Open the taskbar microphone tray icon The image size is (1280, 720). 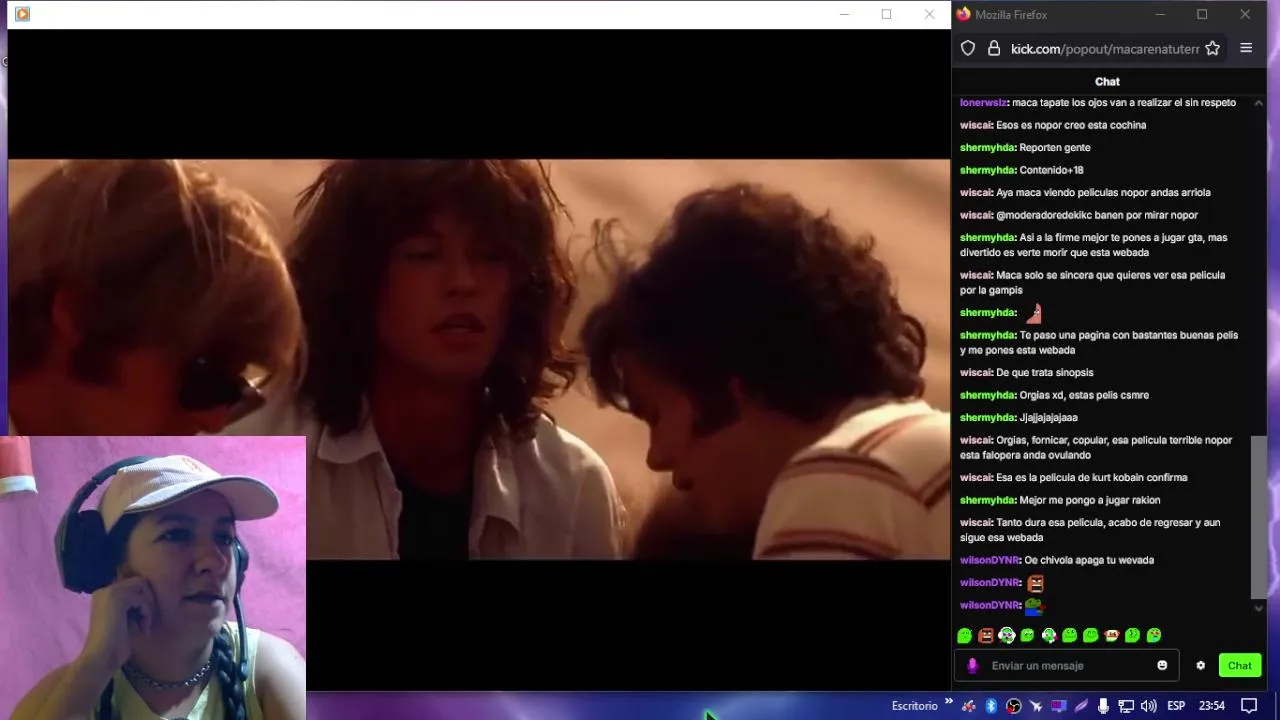click(x=1103, y=706)
